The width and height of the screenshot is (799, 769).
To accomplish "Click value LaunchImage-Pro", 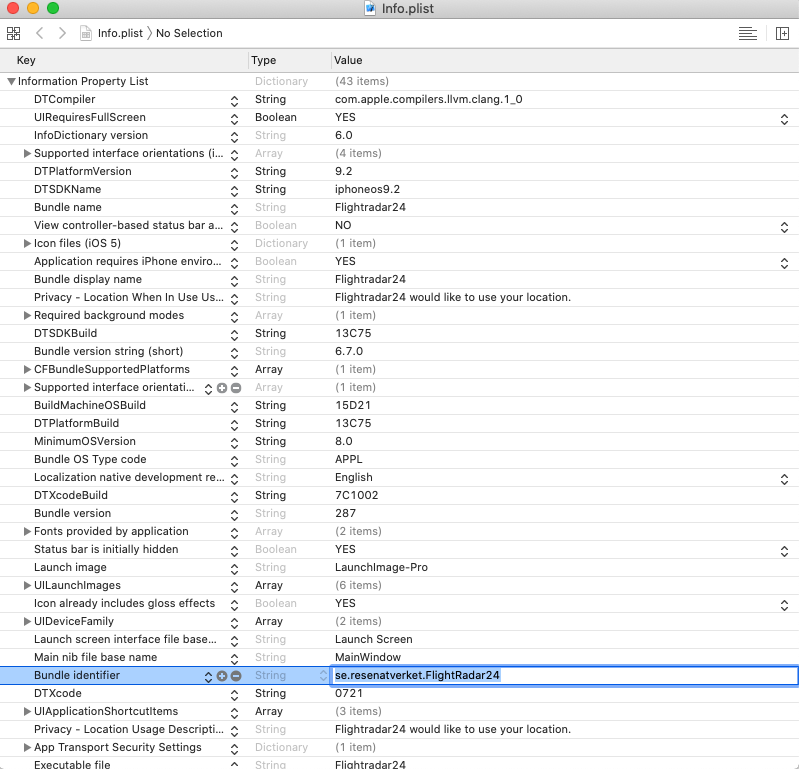I will coord(381,567).
